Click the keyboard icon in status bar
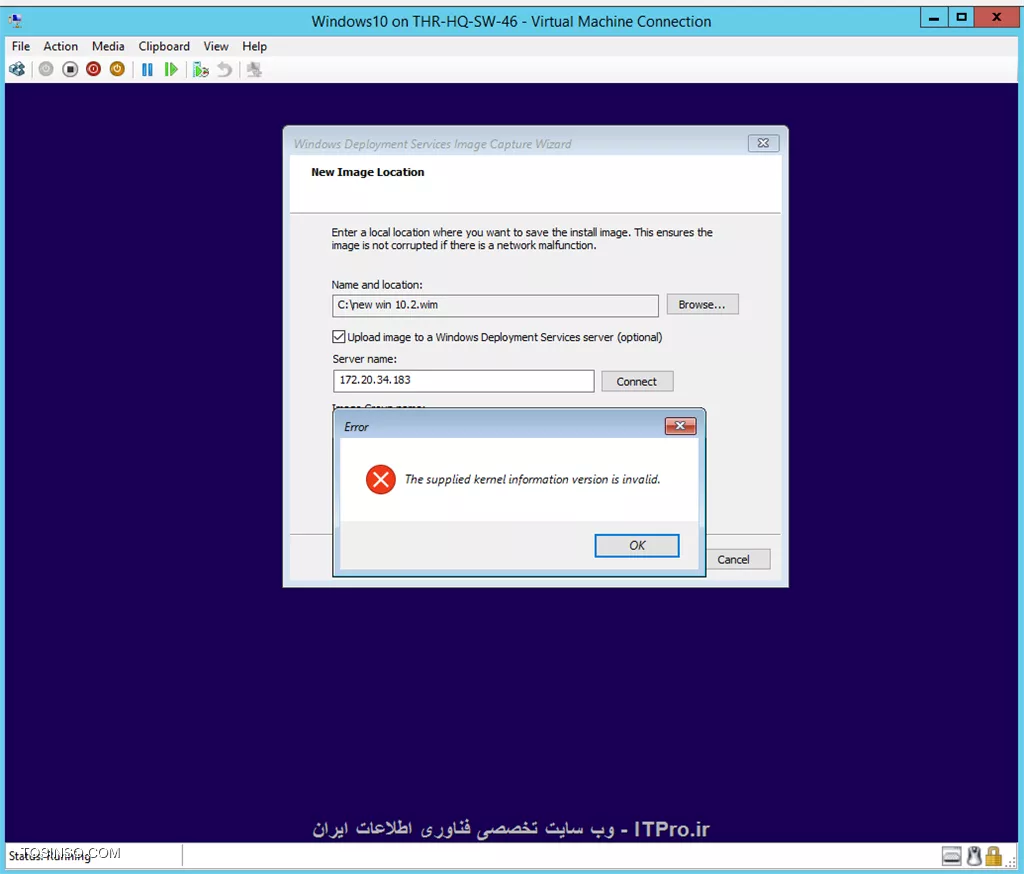This screenshot has width=1024, height=874. click(x=952, y=855)
